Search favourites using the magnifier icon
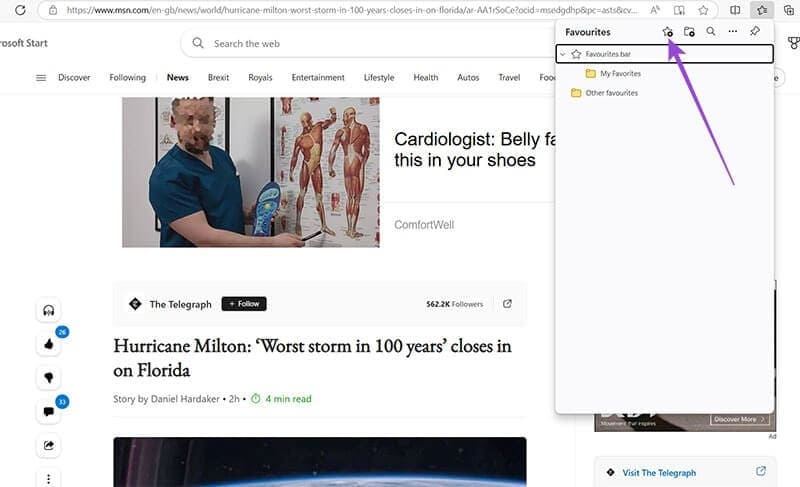The width and height of the screenshot is (800, 487). [711, 32]
